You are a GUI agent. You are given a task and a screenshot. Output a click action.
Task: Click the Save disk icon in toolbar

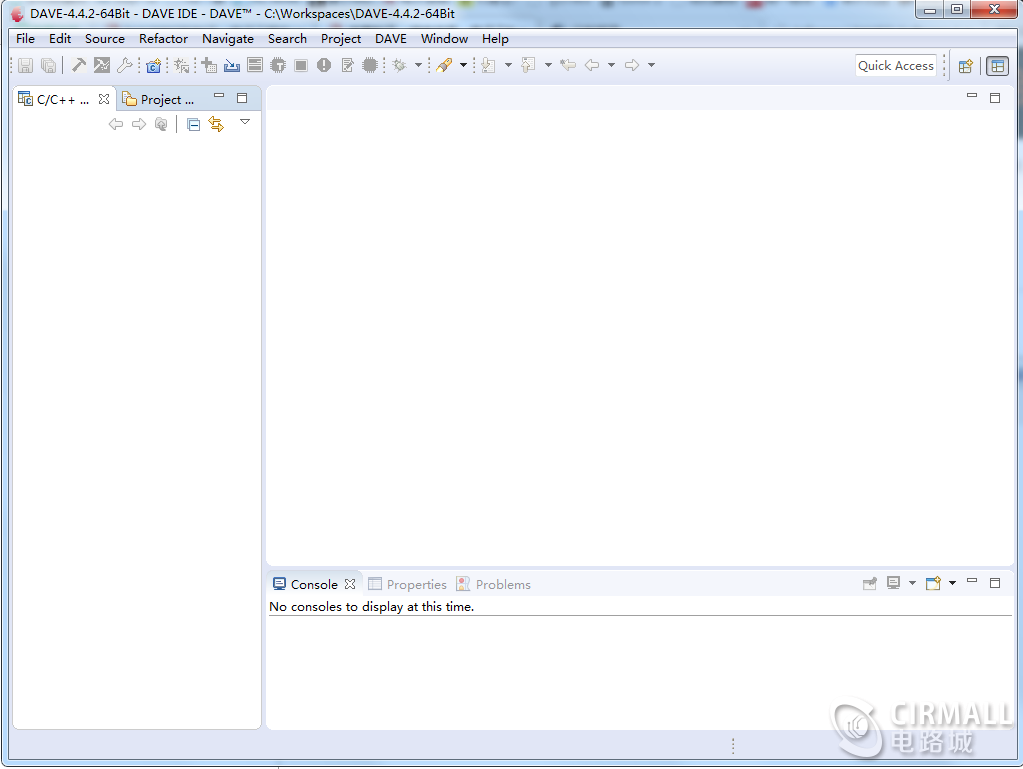click(25, 65)
